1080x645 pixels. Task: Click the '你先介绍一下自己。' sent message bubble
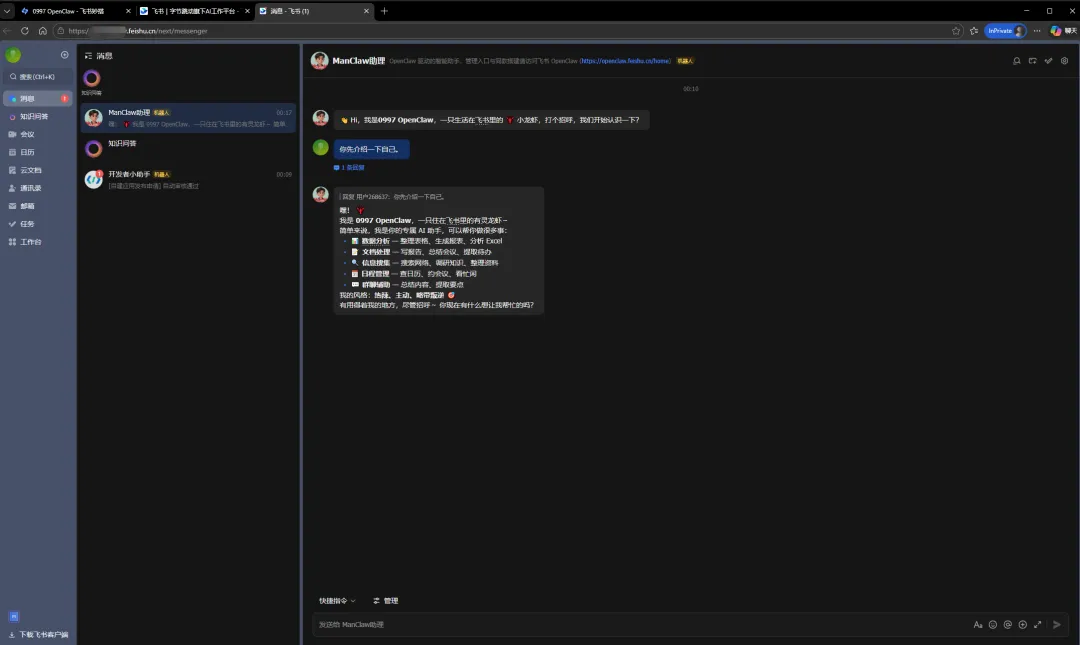pyautogui.click(x=371, y=149)
